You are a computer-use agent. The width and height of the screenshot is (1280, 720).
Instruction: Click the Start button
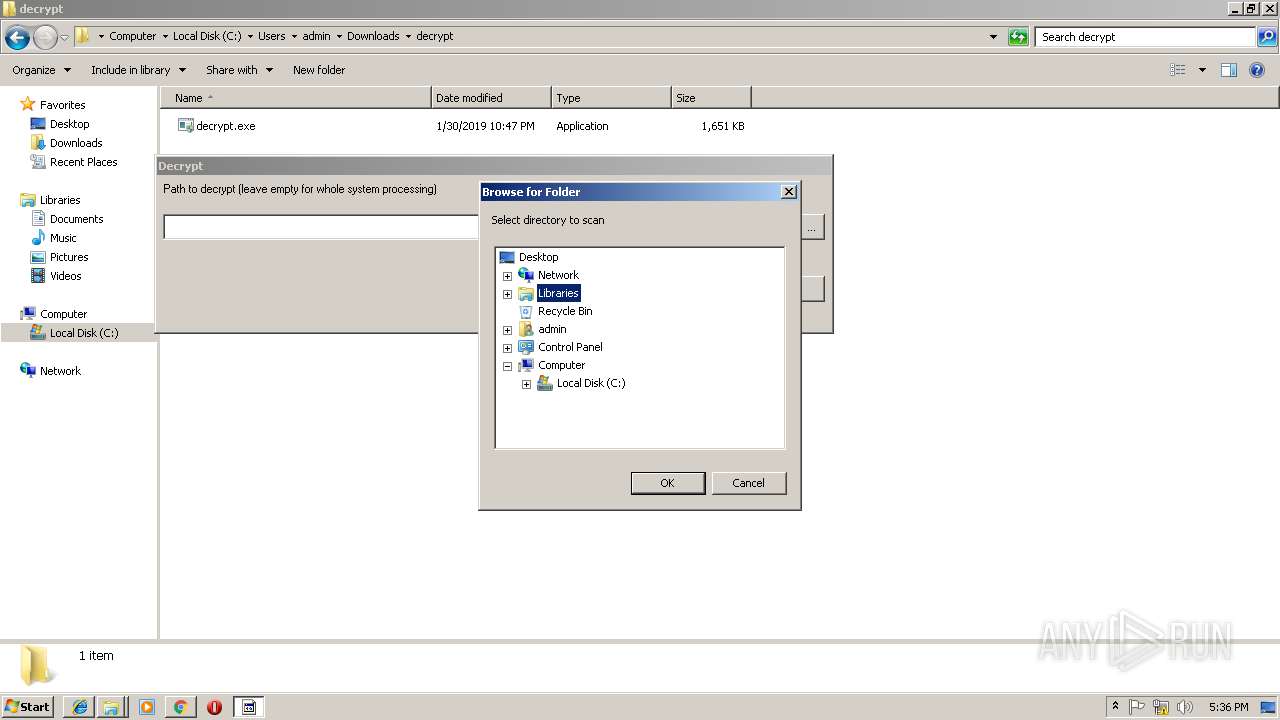click(x=27, y=707)
